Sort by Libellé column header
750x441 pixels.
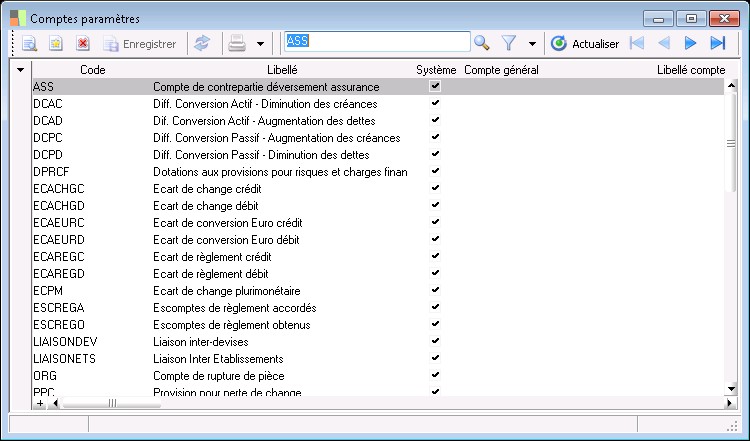[x=282, y=70]
